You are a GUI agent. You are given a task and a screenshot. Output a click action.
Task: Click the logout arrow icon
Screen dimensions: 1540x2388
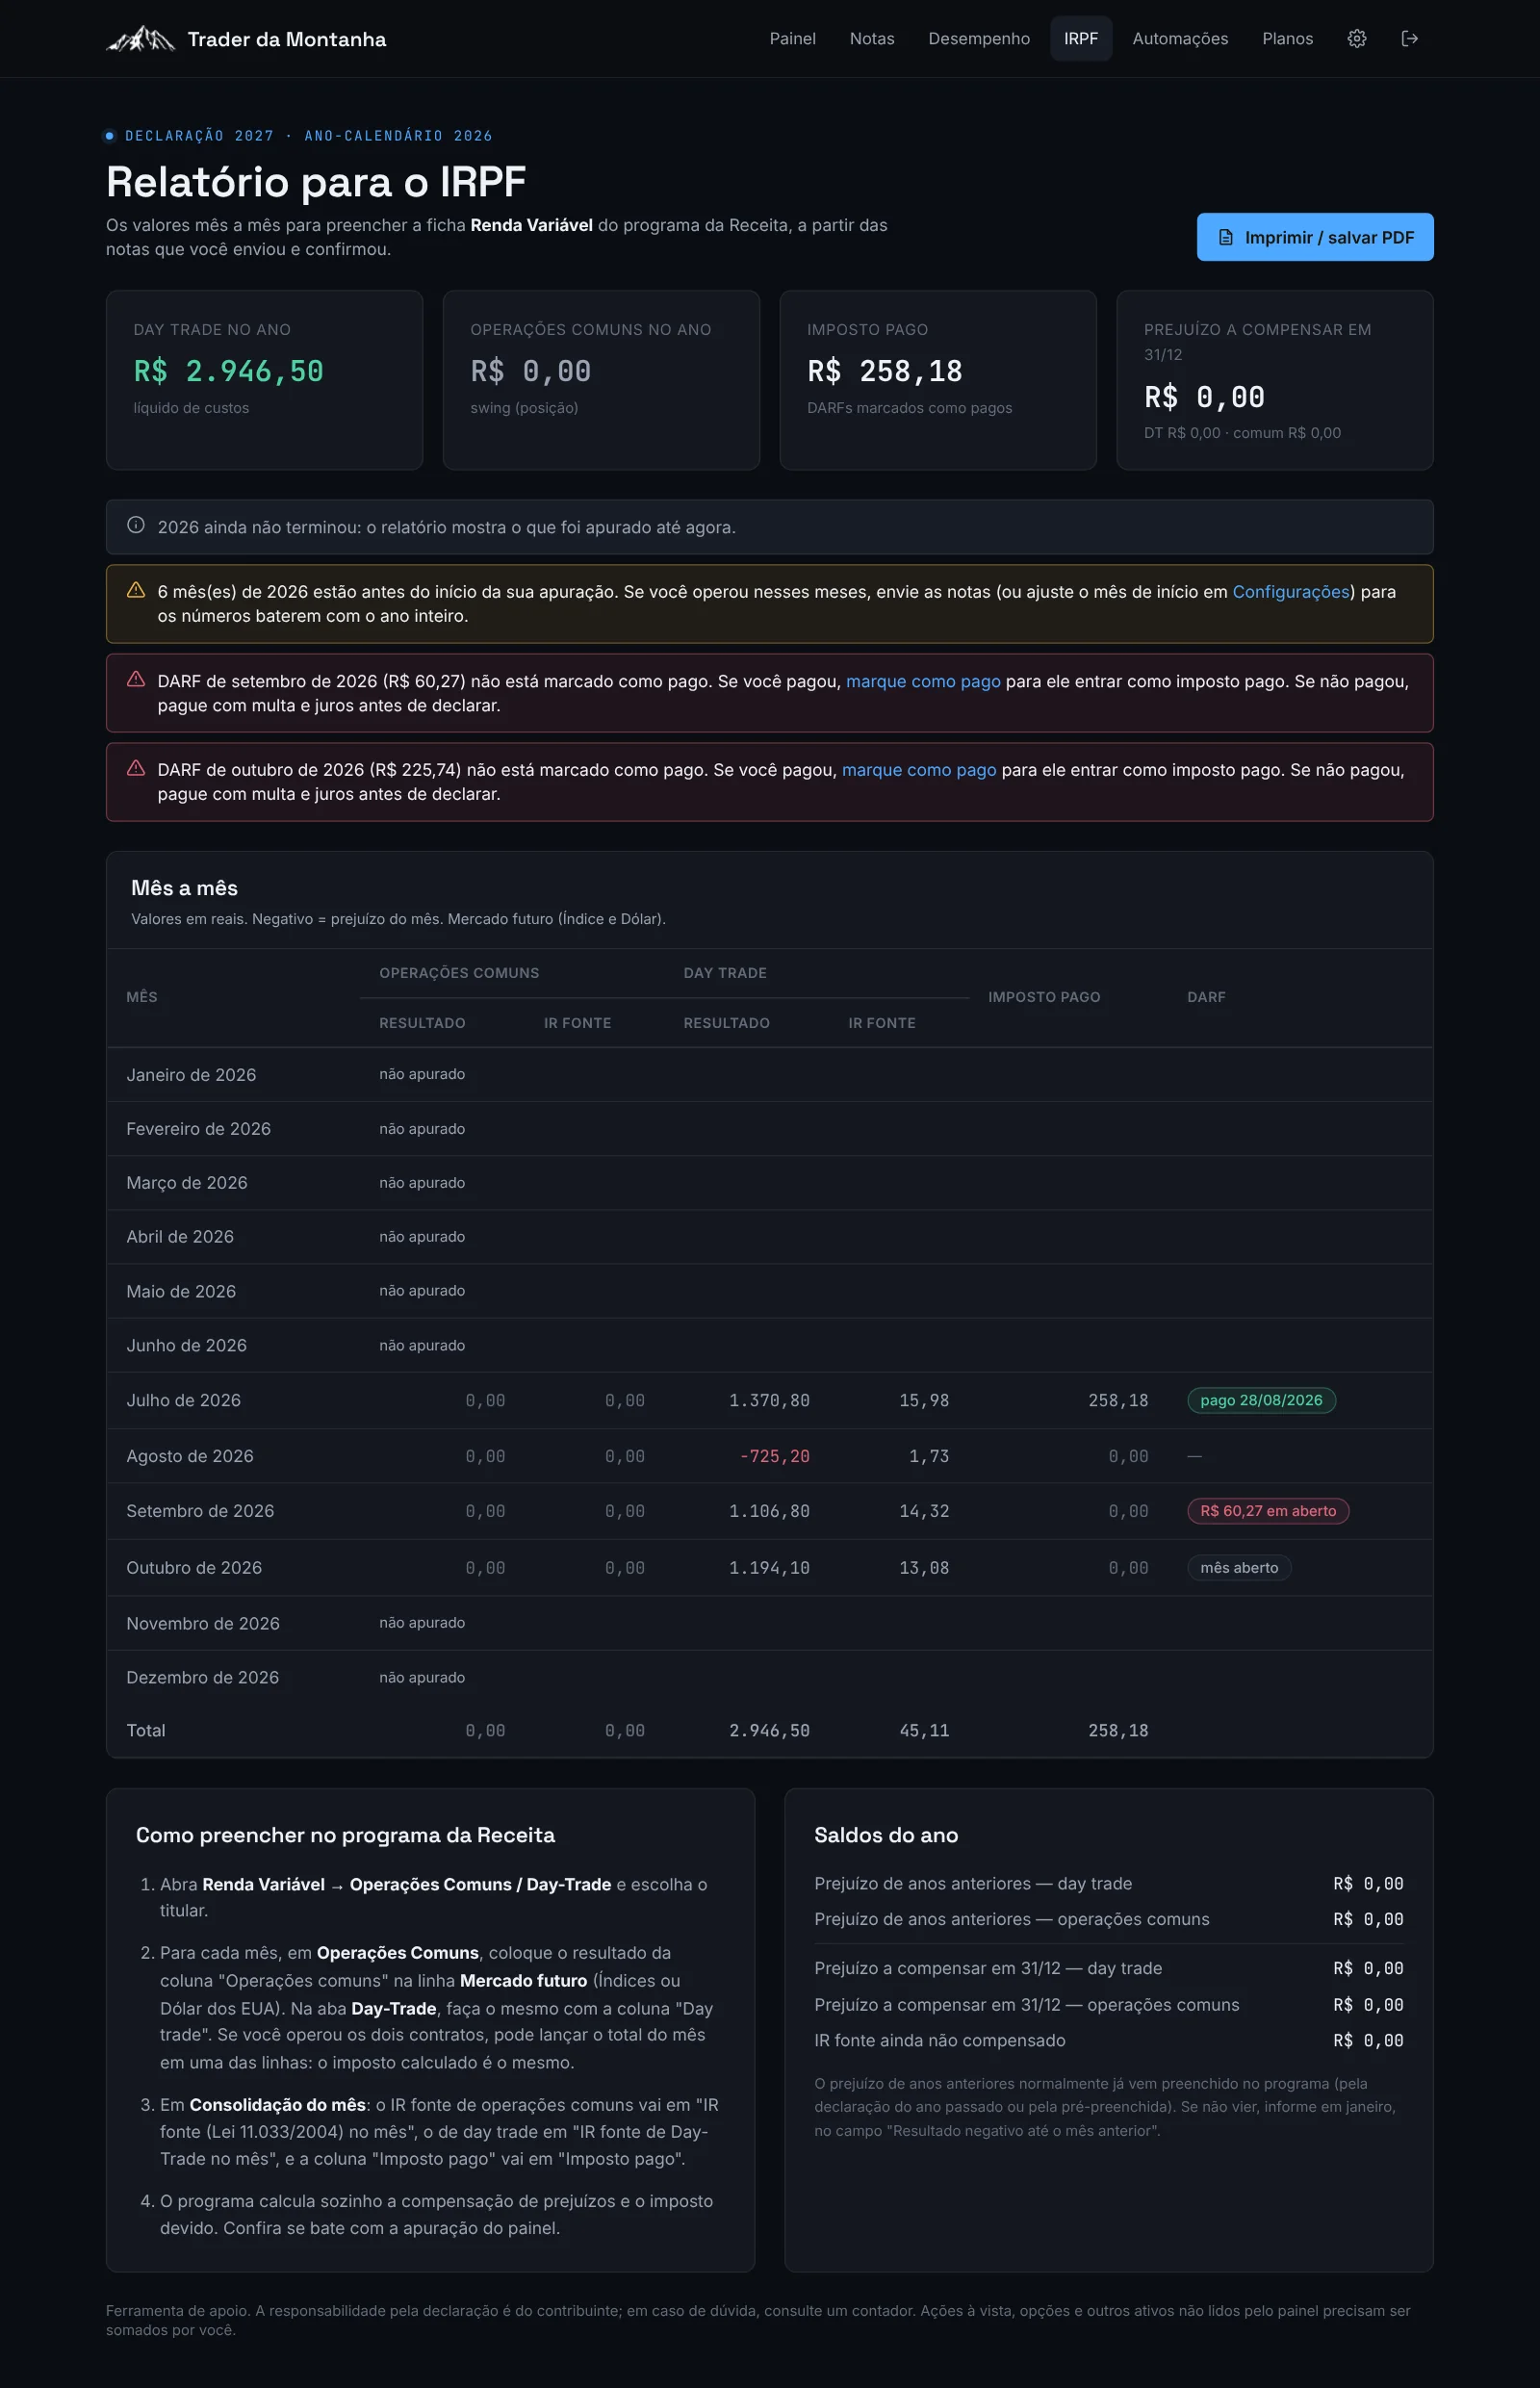pos(1410,39)
